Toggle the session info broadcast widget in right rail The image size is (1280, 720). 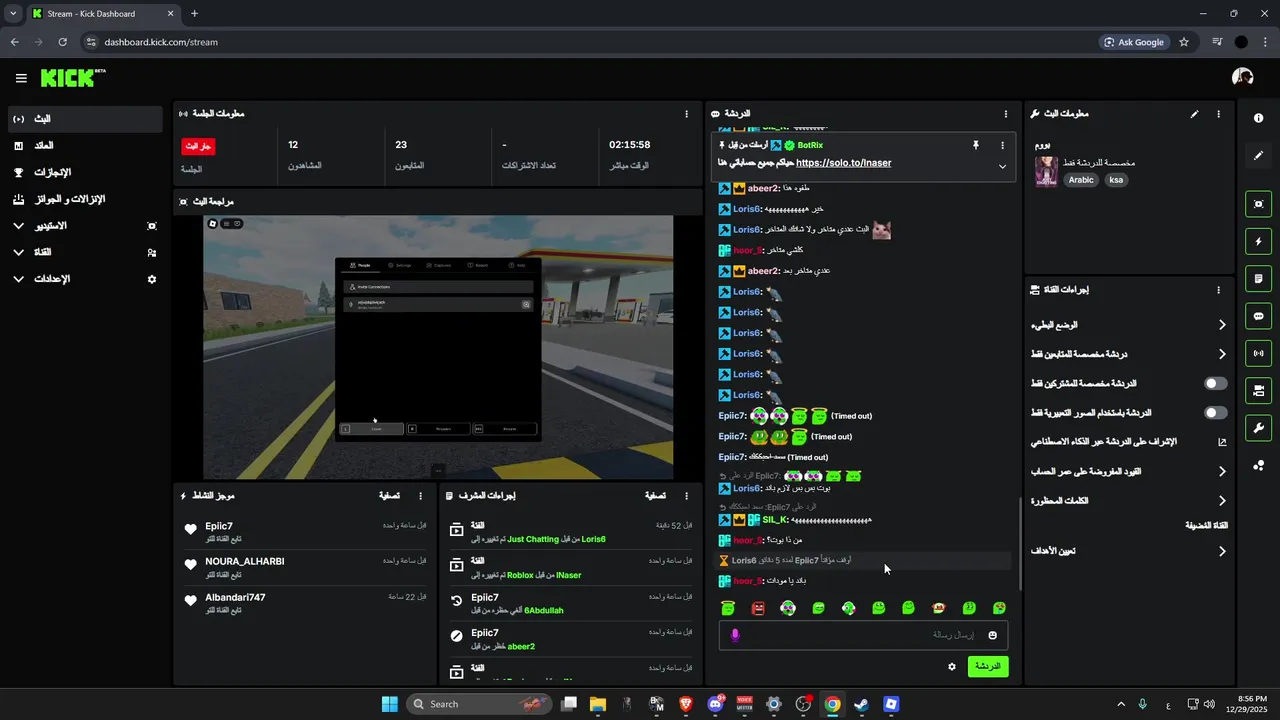click(1258, 353)
